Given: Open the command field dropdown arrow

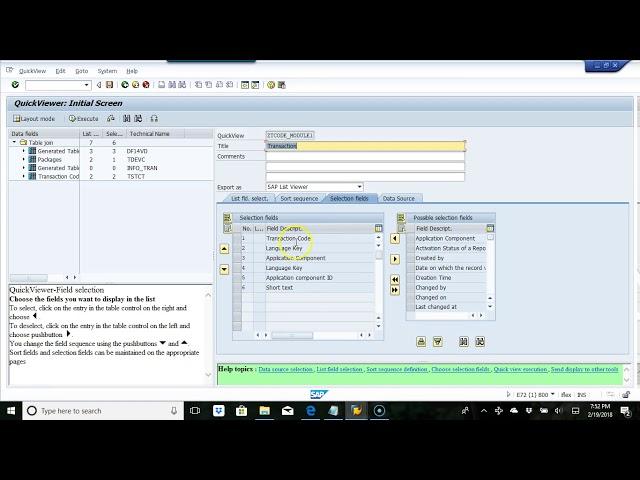Looking at the screenshot, I should click(86, 85).
